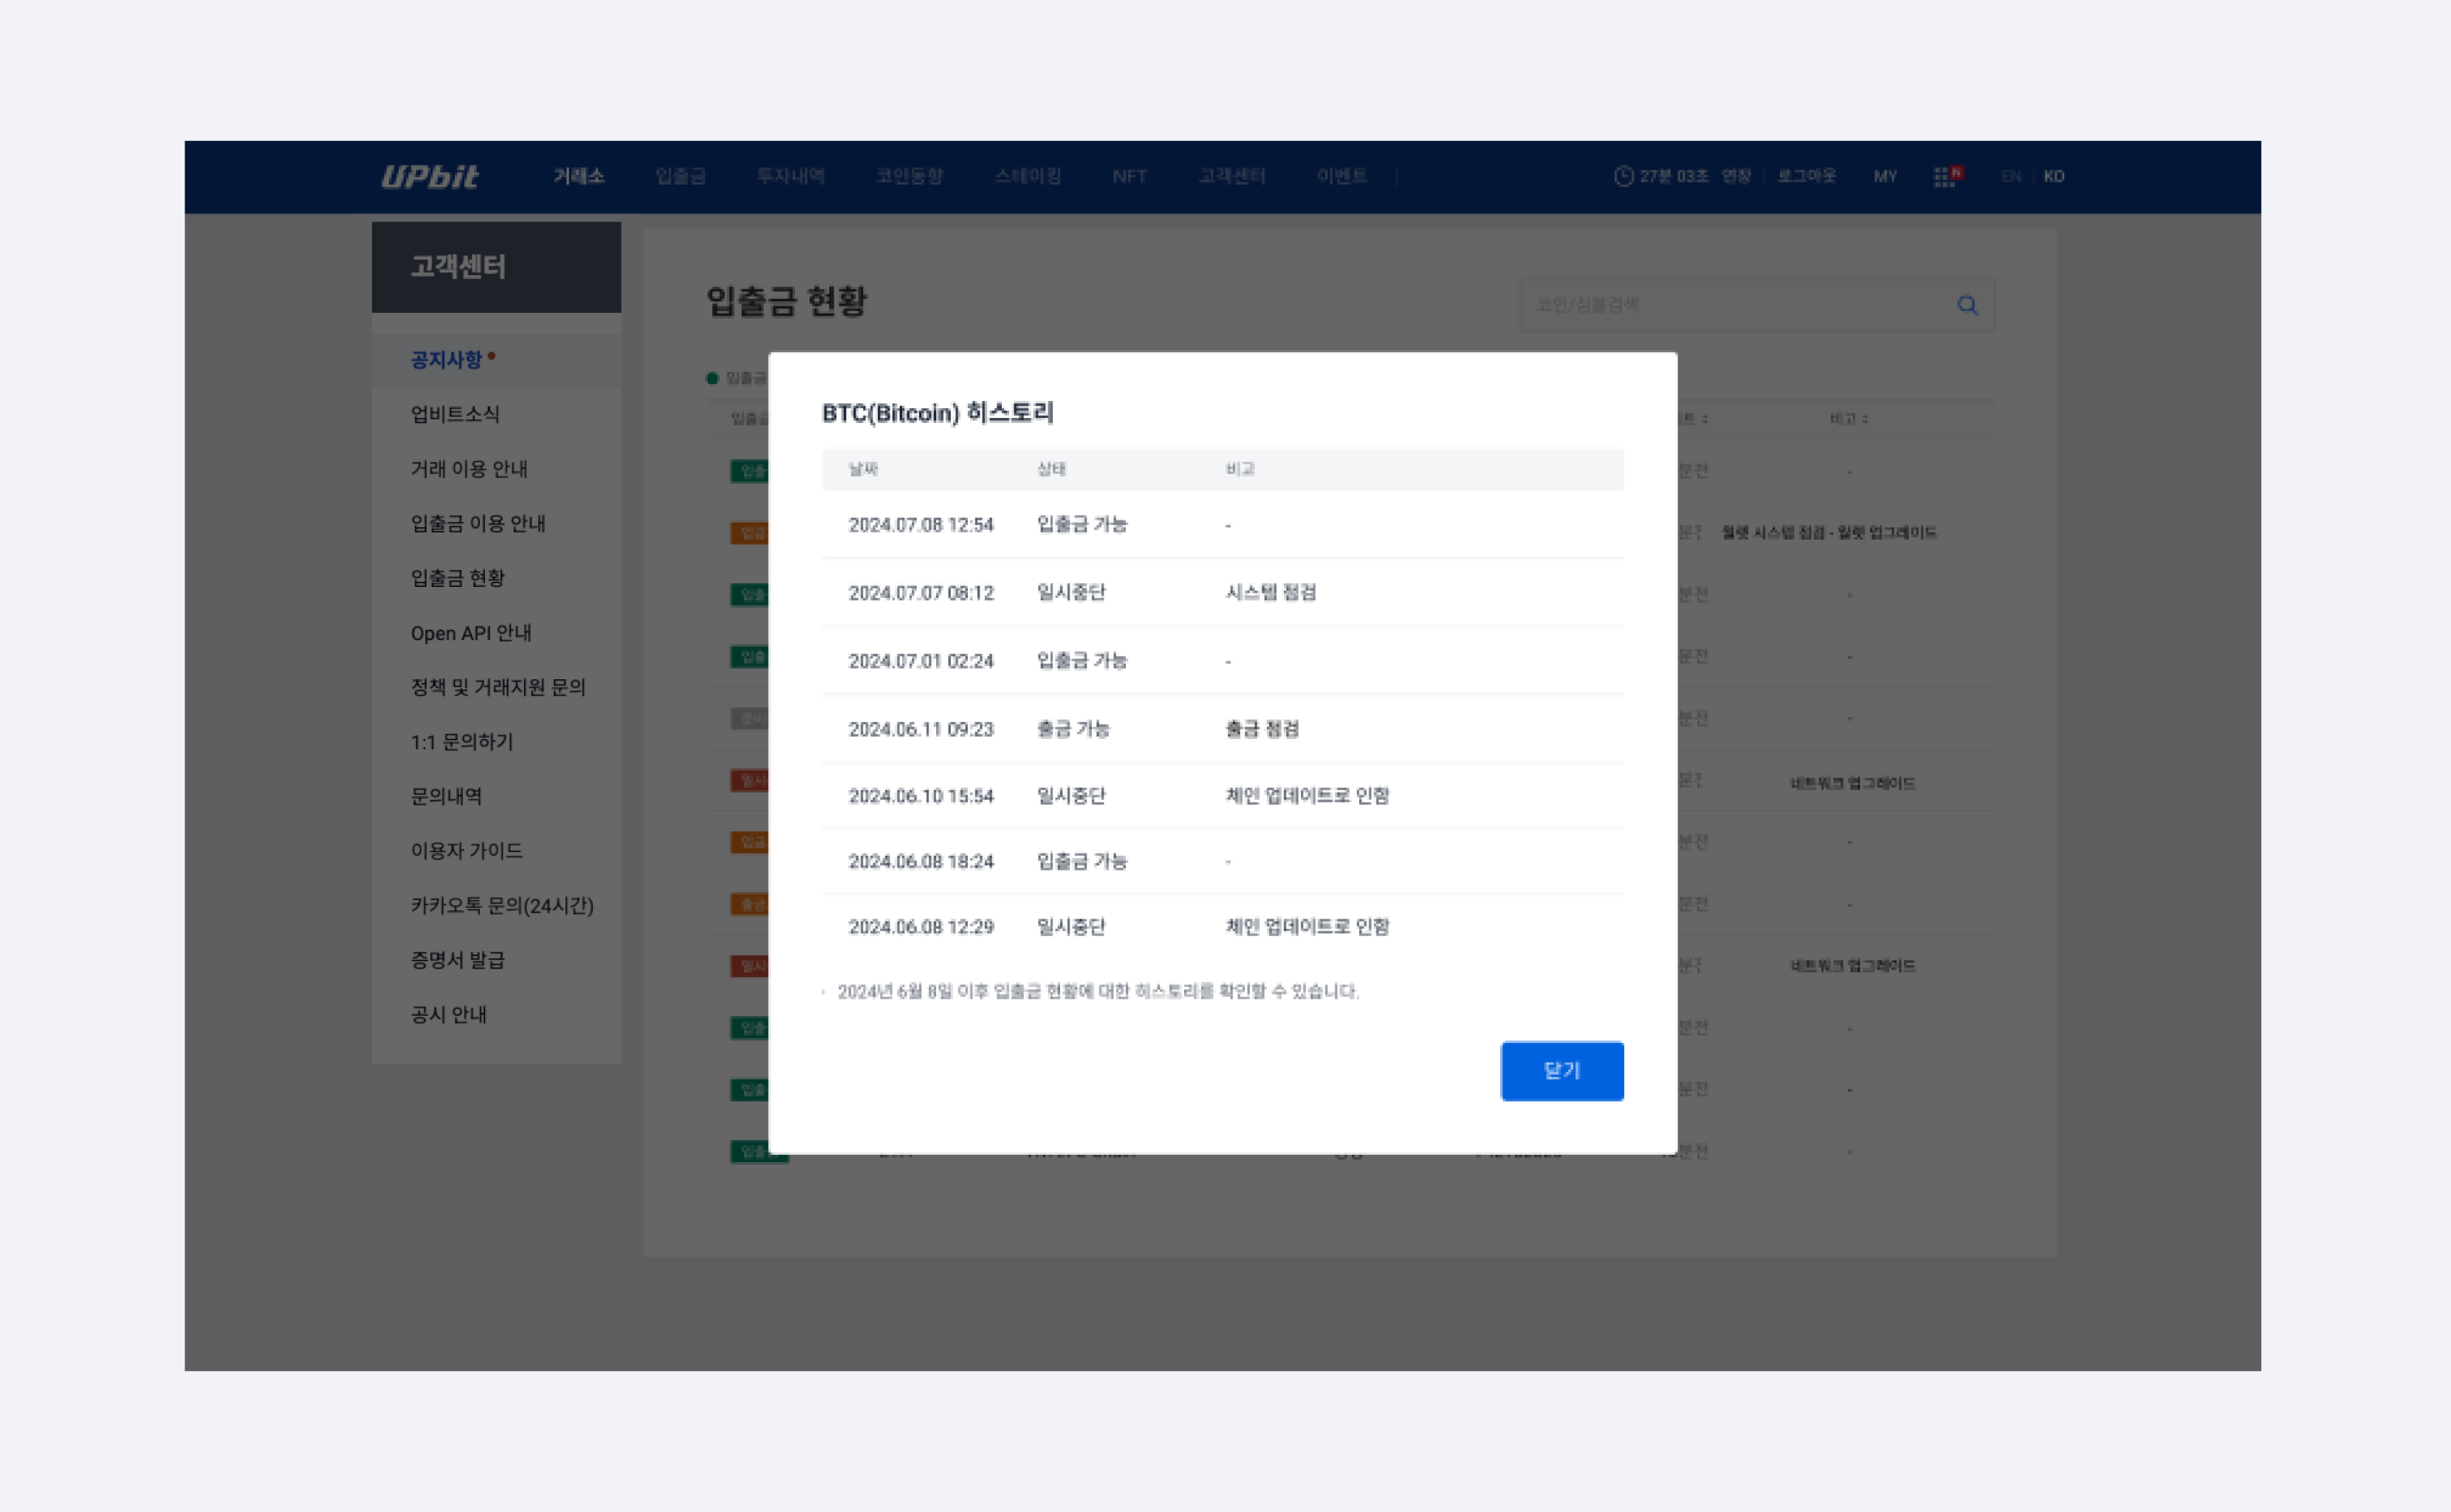Click 월렛 시스템 점검 - 월렛 업그레이드 note
The width and height of the screenshot is (2451, 1512).
1828,533
